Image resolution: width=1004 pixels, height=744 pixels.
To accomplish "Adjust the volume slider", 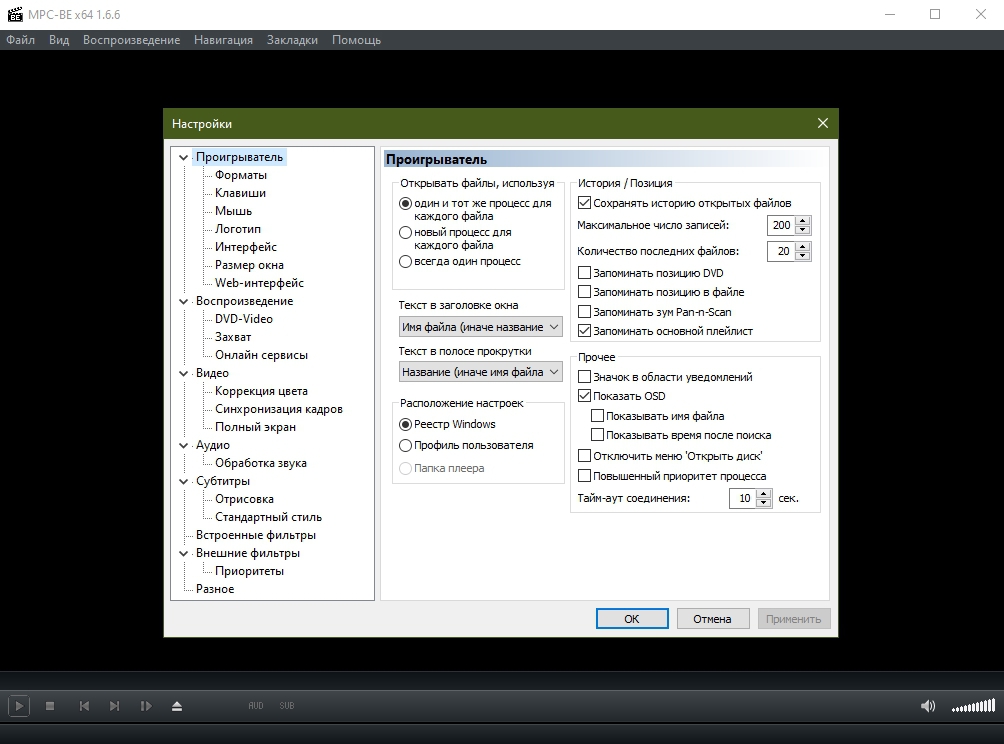I will (973, 707).
